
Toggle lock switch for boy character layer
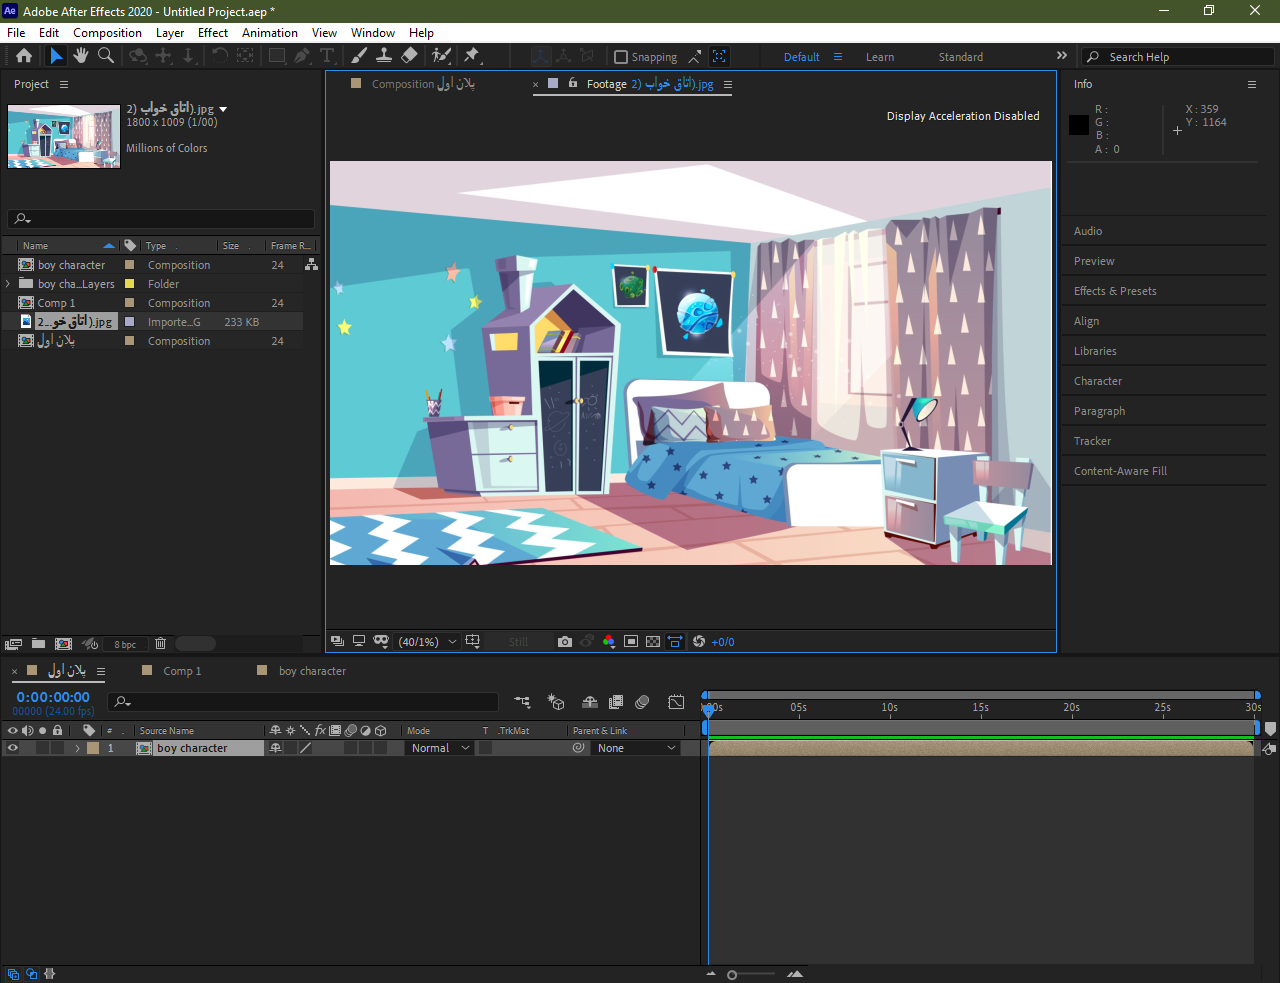pyautogui.click(x=57, y=748)
